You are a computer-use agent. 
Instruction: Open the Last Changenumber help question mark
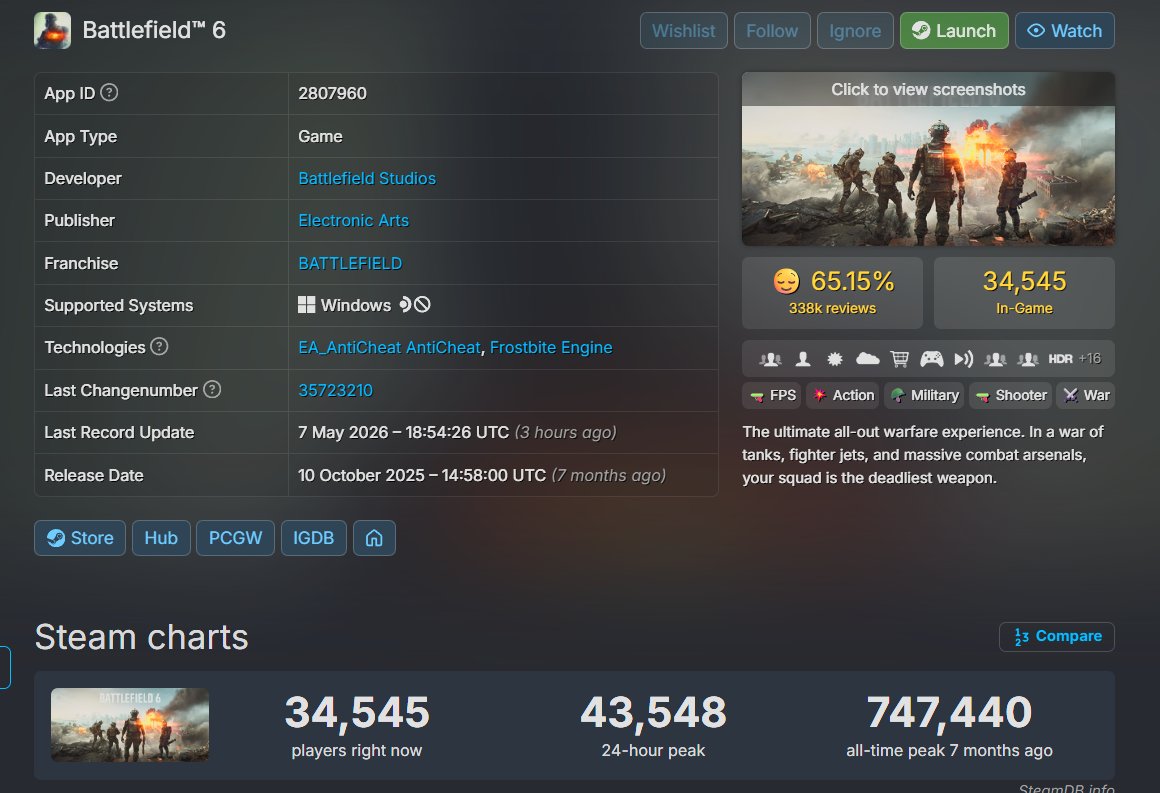(x=212, y=389)
